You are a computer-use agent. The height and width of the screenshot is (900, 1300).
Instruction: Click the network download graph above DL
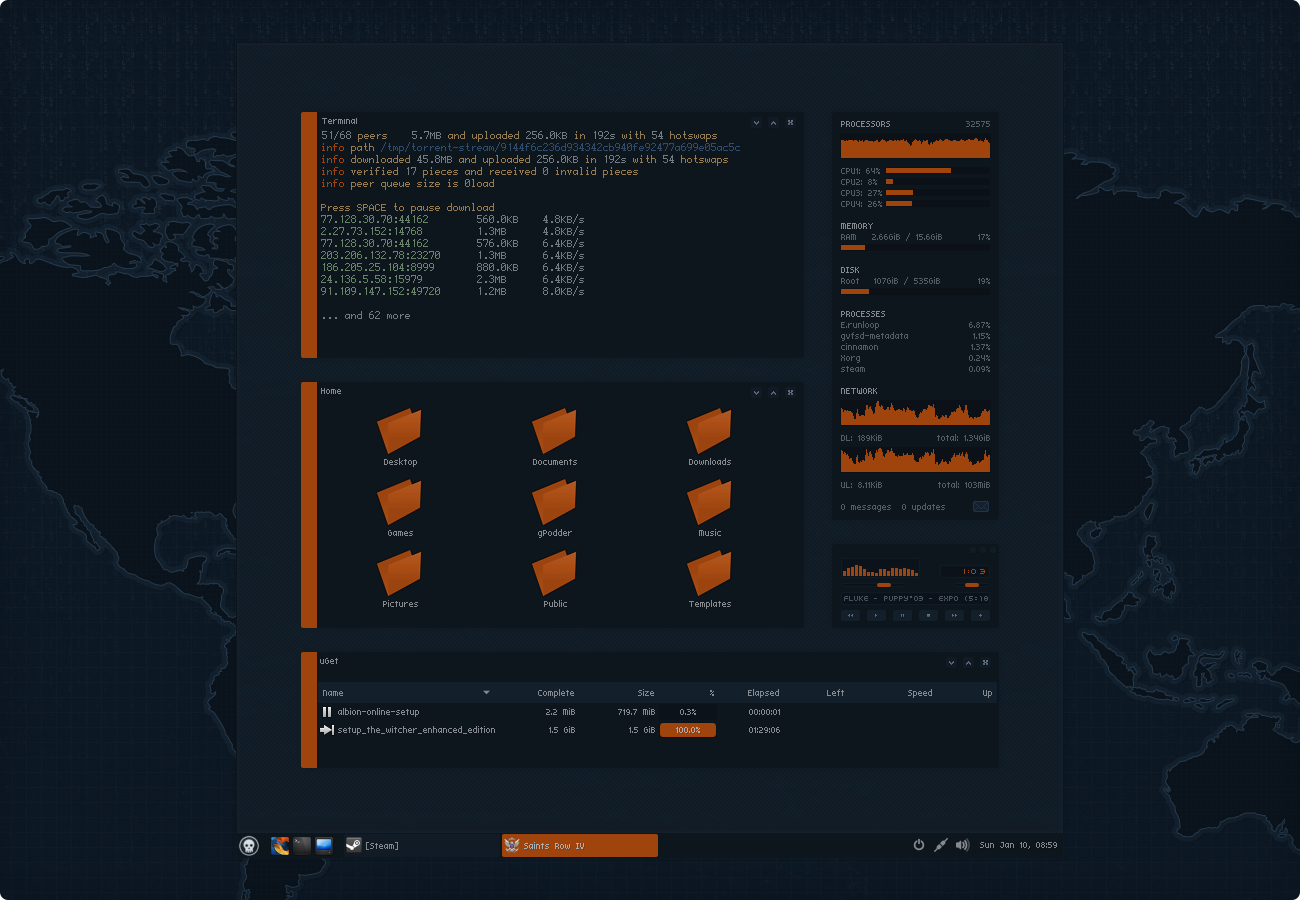(915, 414)
